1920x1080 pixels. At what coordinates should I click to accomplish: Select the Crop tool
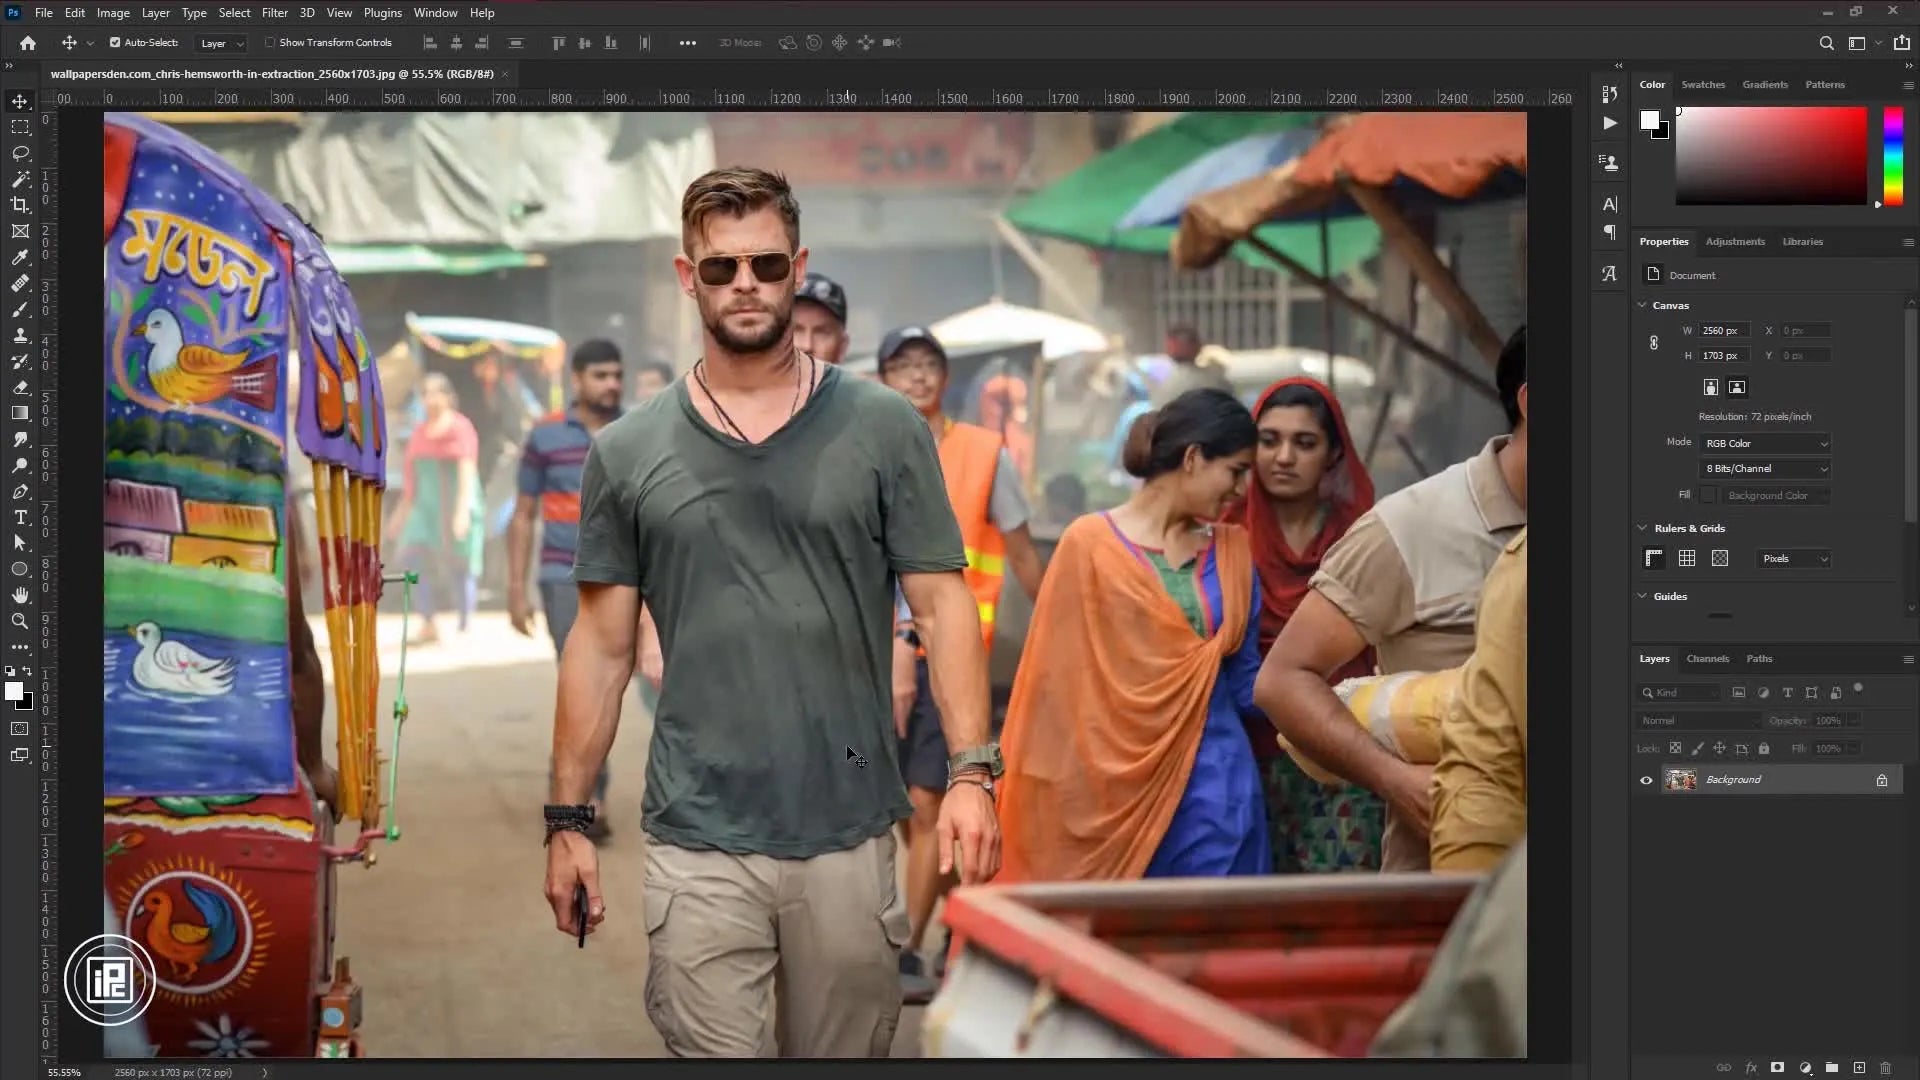20,205
